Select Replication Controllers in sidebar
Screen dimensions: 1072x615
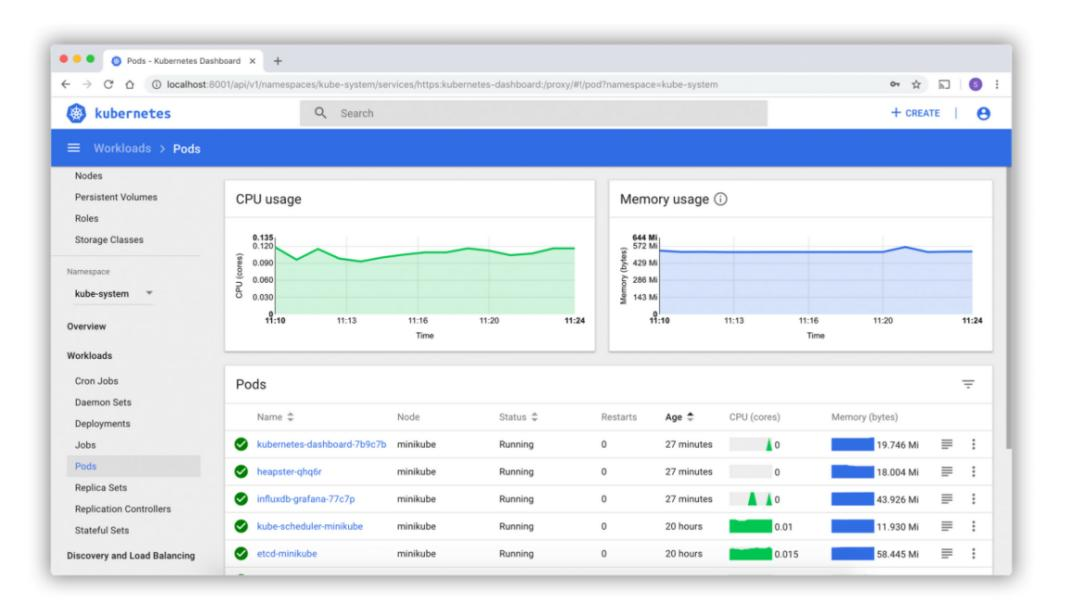(x=123, y=508)
